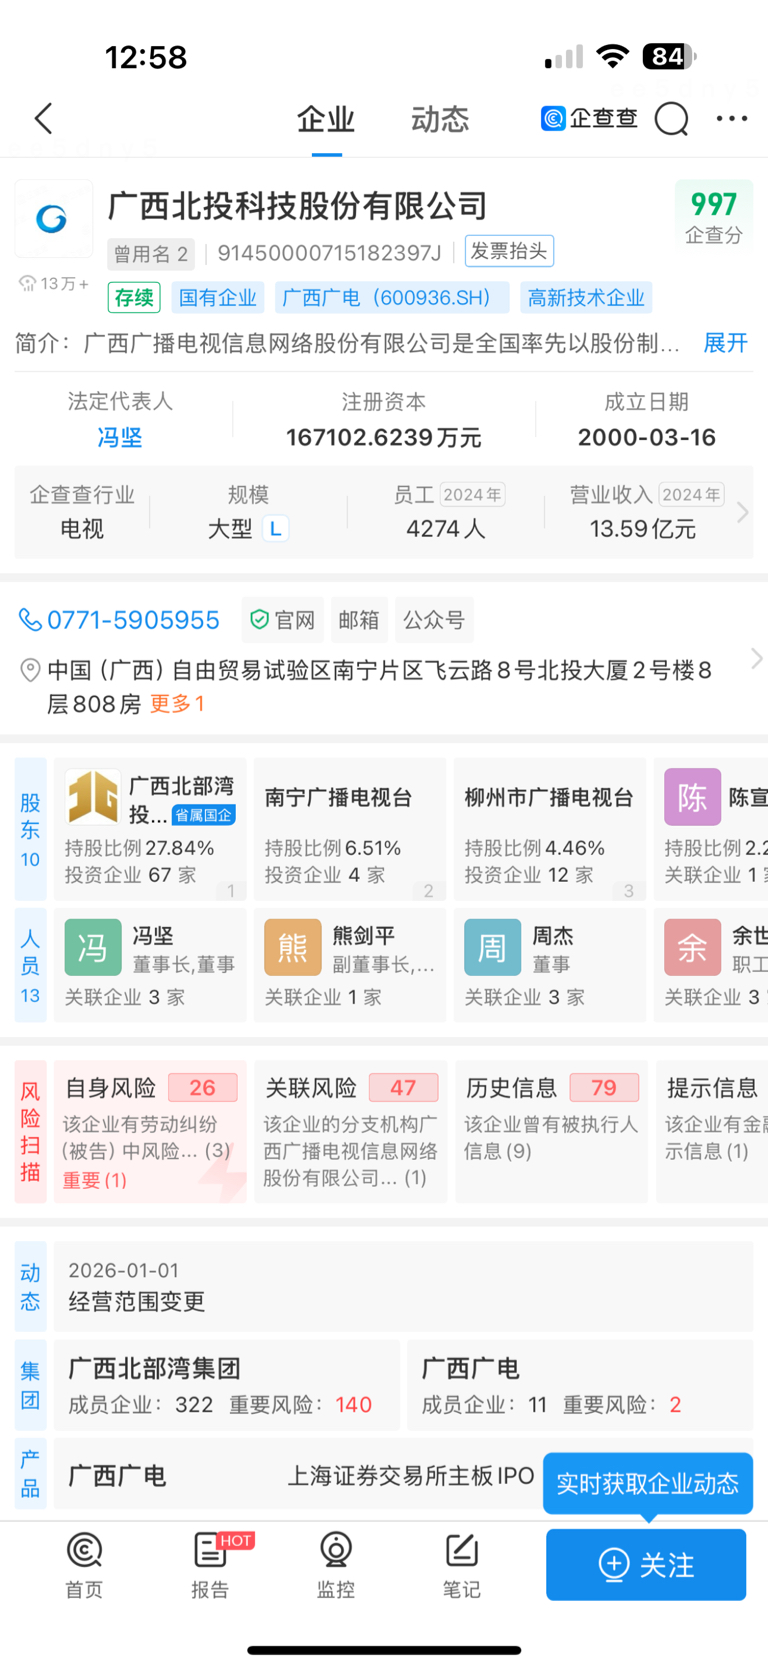
Task: Tap the 大型 L scale badge
Action: click(x=275, y=528)
